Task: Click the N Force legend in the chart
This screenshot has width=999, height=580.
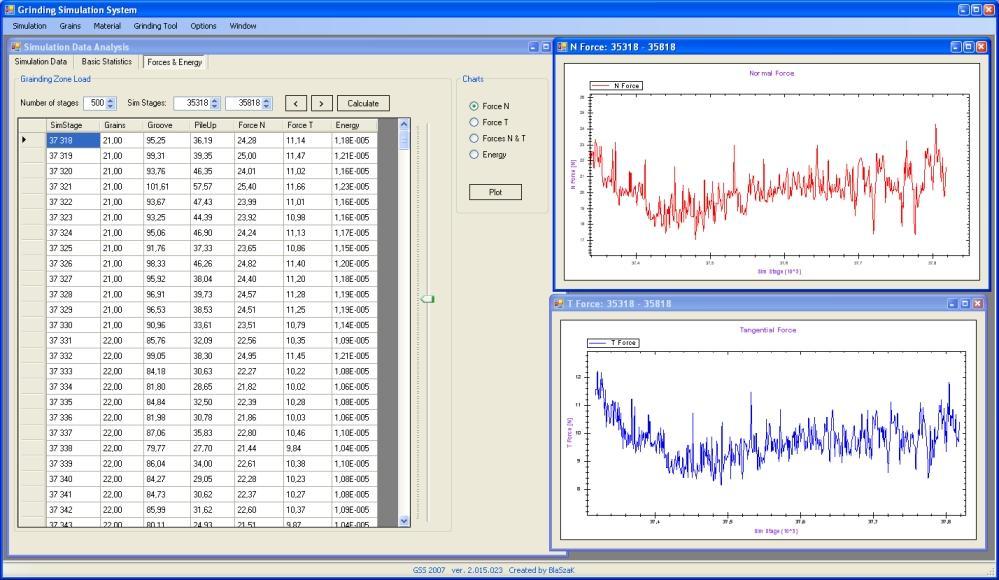Action: click(616, 85)
